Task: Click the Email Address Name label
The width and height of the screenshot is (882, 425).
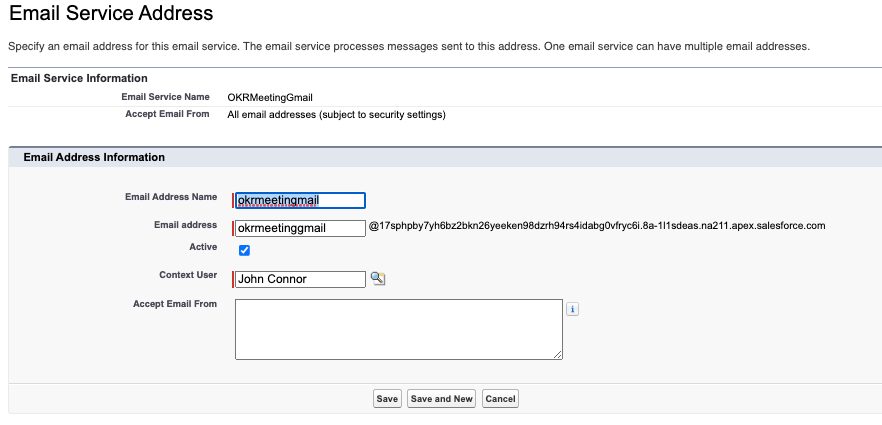Action: pyautogui.click(x=170, y=197)
